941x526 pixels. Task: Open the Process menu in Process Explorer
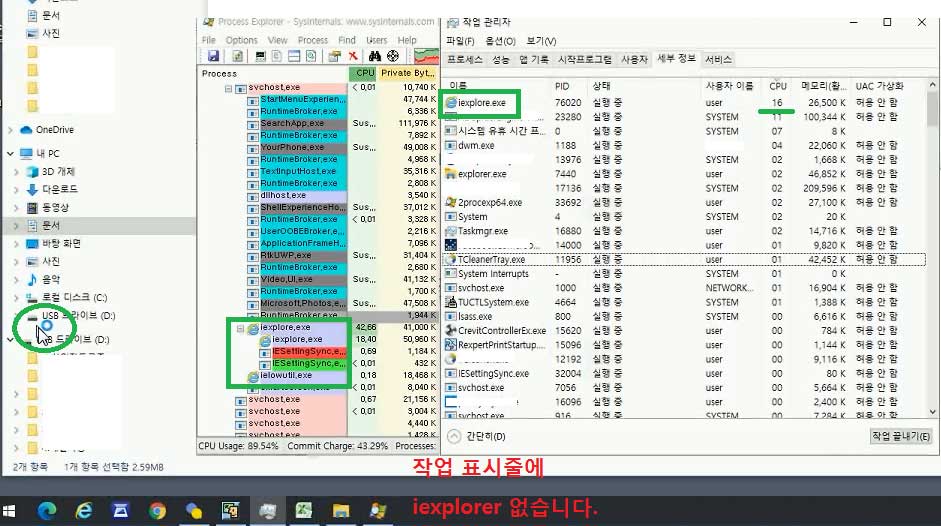[x=313, y=40]
